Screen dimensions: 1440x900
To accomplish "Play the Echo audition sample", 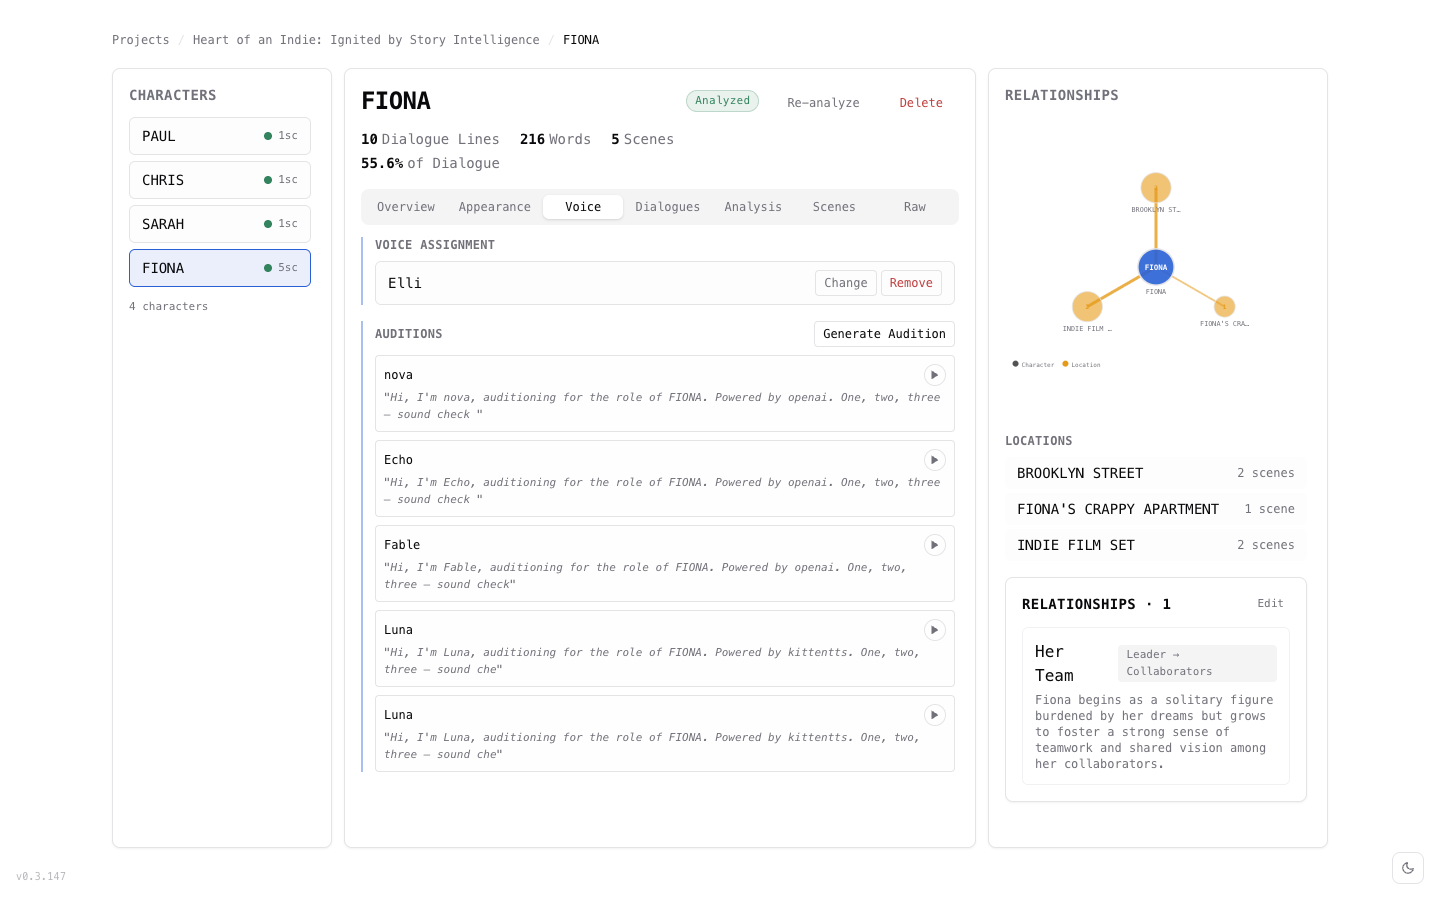I will [934, 460].
